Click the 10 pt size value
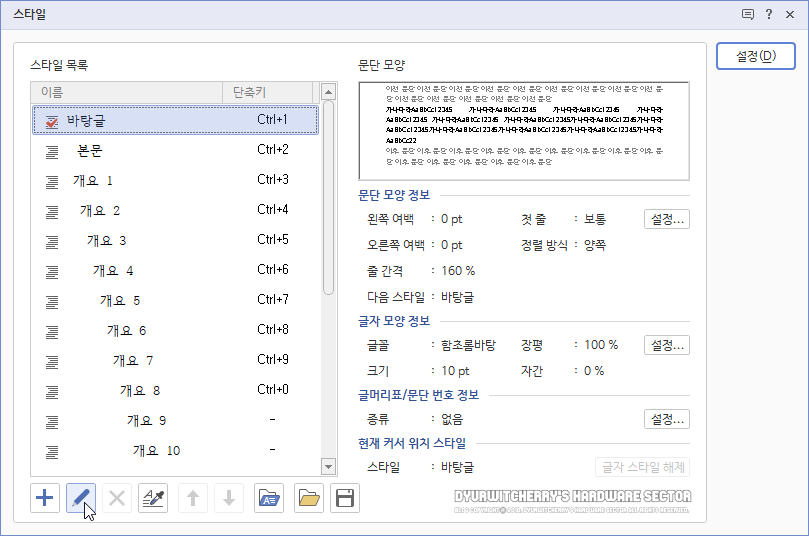This screenshot has width=809, height=536. click(x=455, y=371)
